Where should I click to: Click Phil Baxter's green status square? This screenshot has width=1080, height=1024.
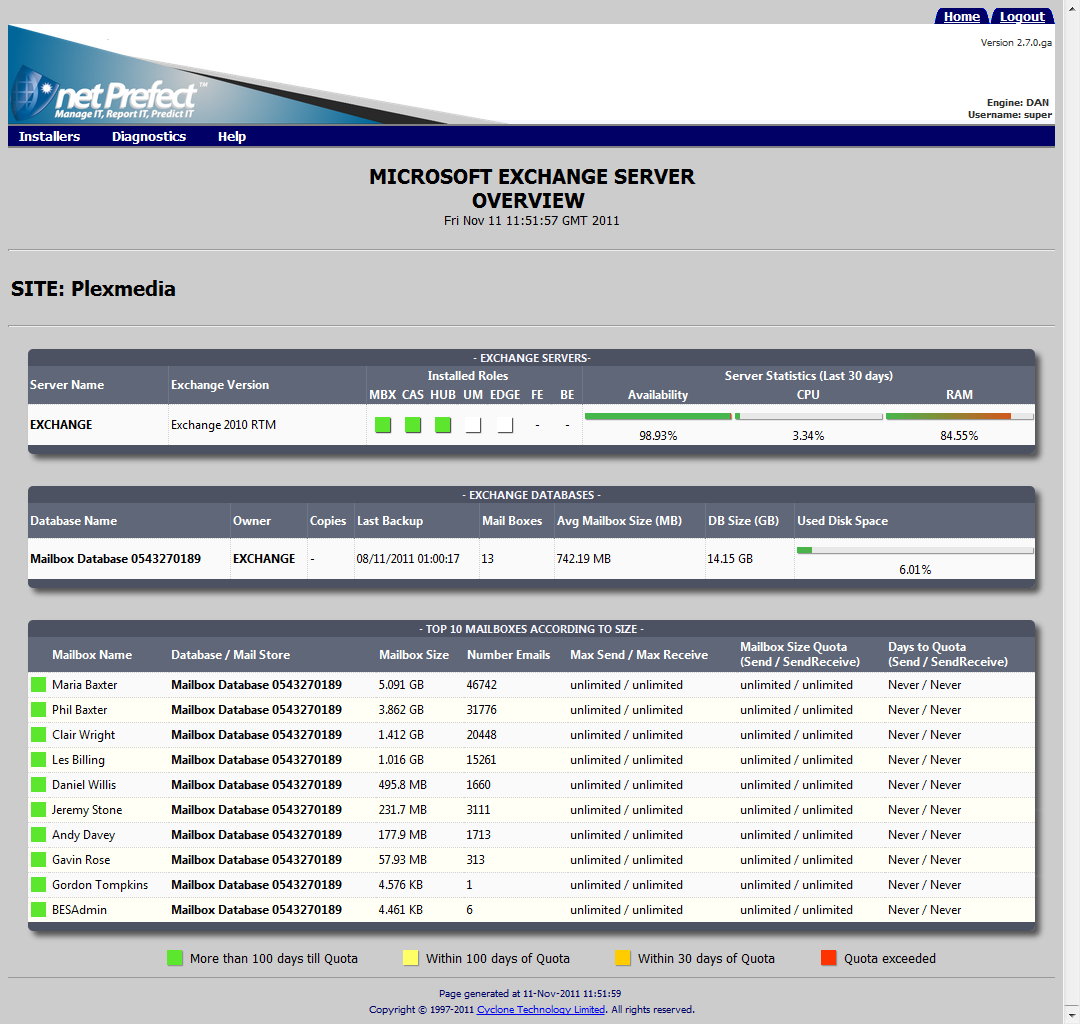pyautogui.click(x=39, y=709)
